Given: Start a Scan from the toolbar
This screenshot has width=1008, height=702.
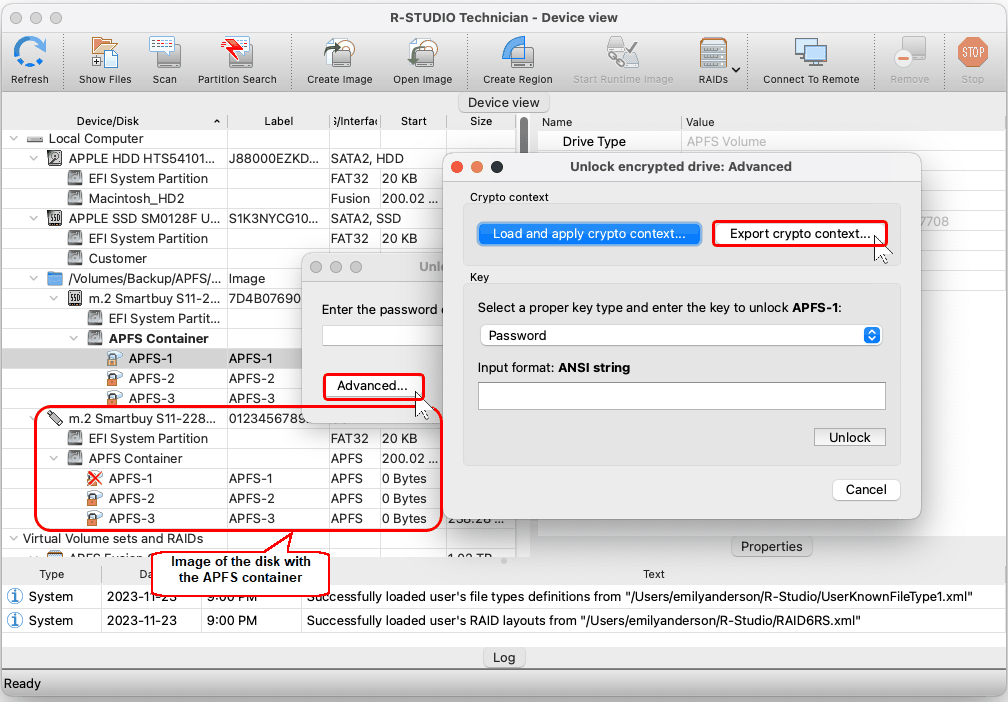Looking at the screenshot, I should 165,53.
